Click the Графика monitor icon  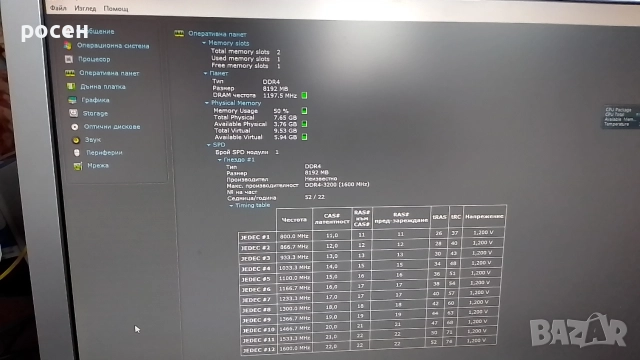click(x=72, y=100)
